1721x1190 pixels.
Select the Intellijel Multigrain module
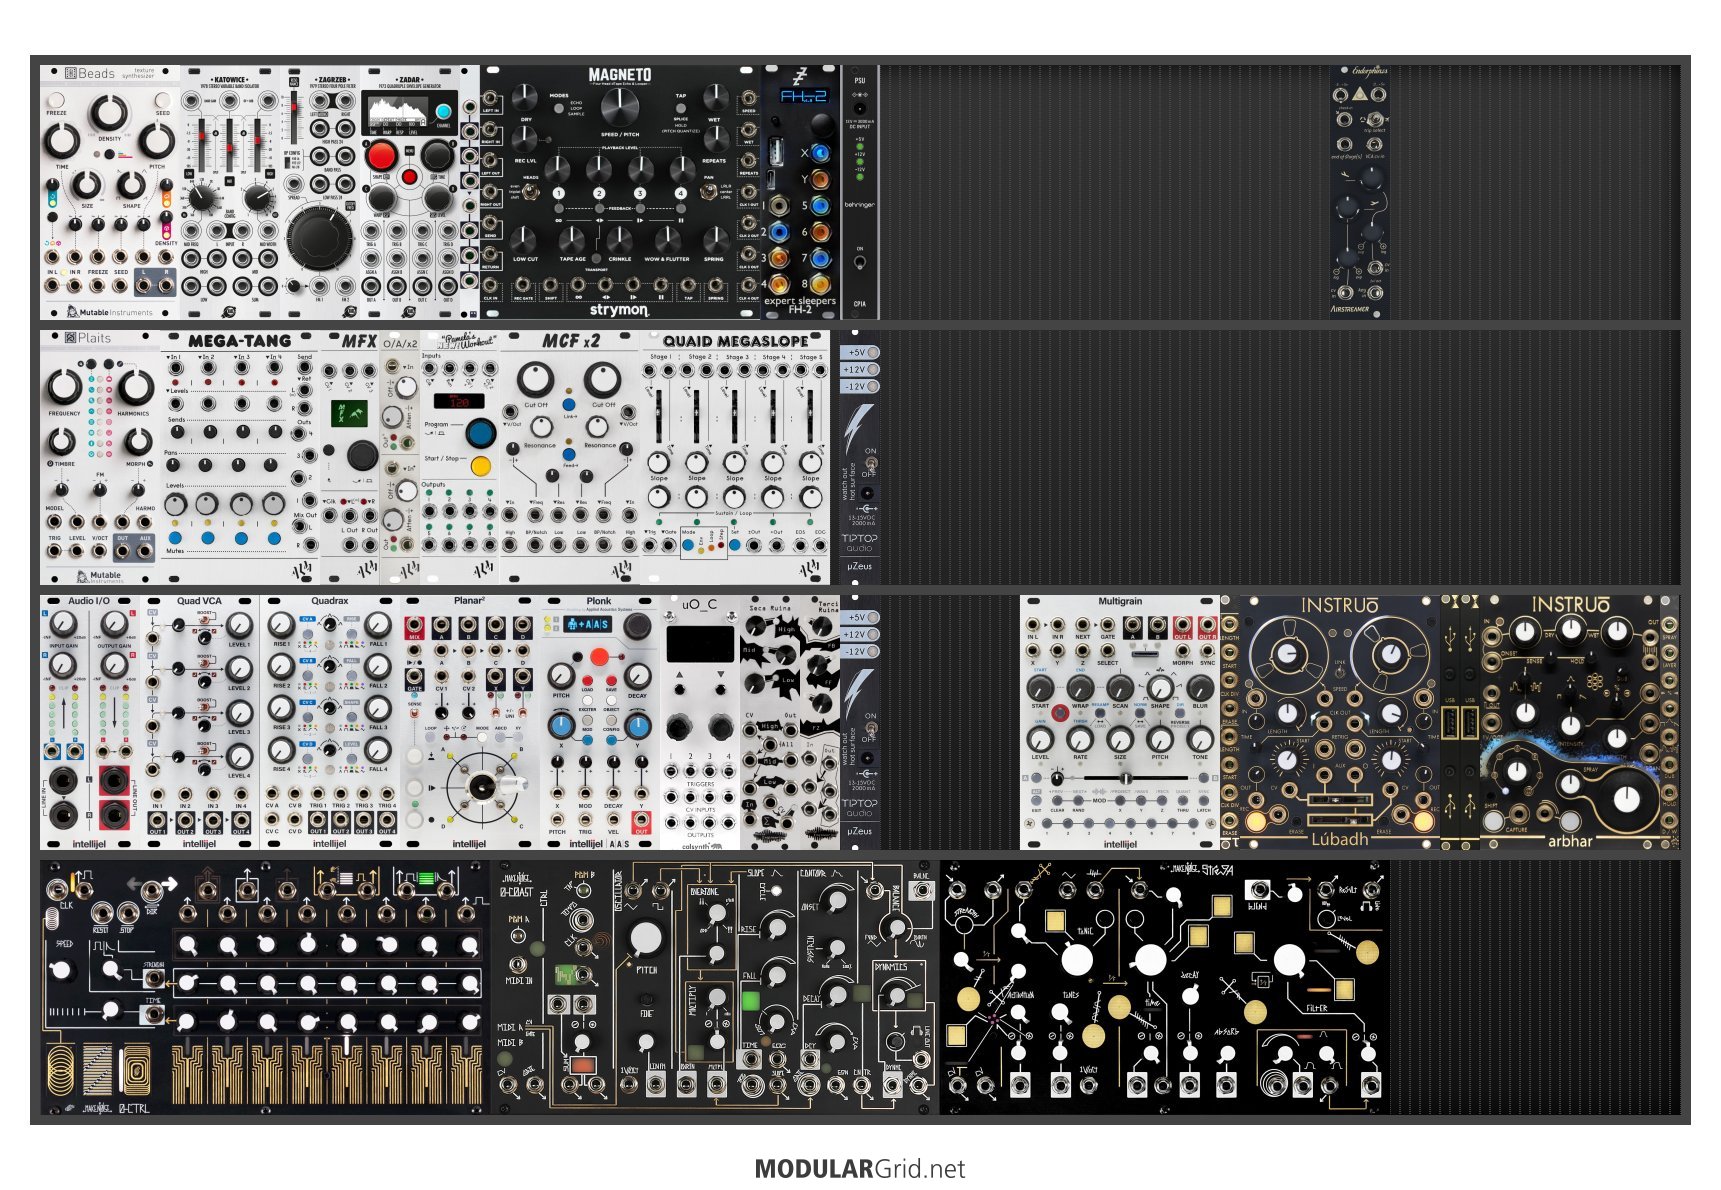[x=1120, y=723]
